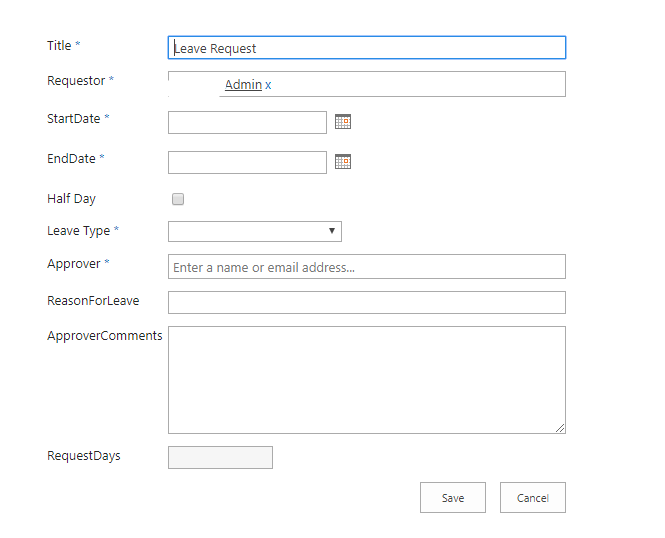This screenshot has width=665, height=538.
Task: Click the Leave Type label
Action: [x=78, y=231]
